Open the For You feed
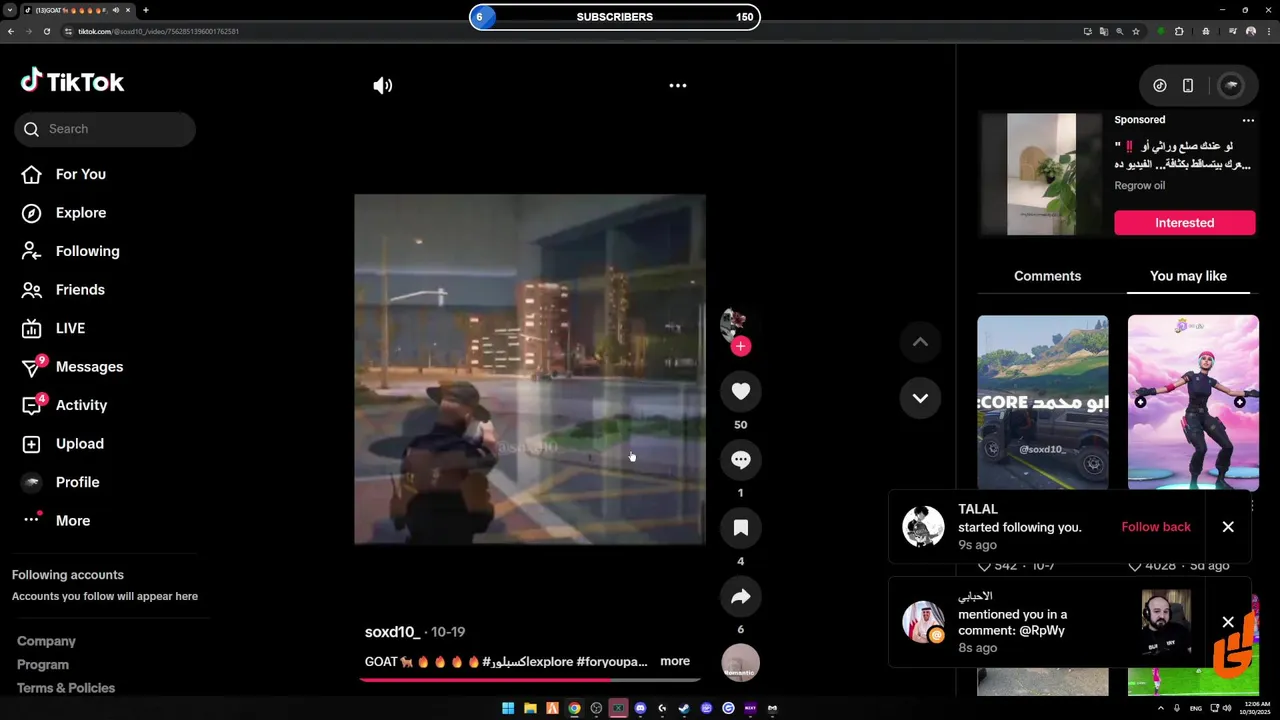 pyautogui.click(x=64, y=174)
